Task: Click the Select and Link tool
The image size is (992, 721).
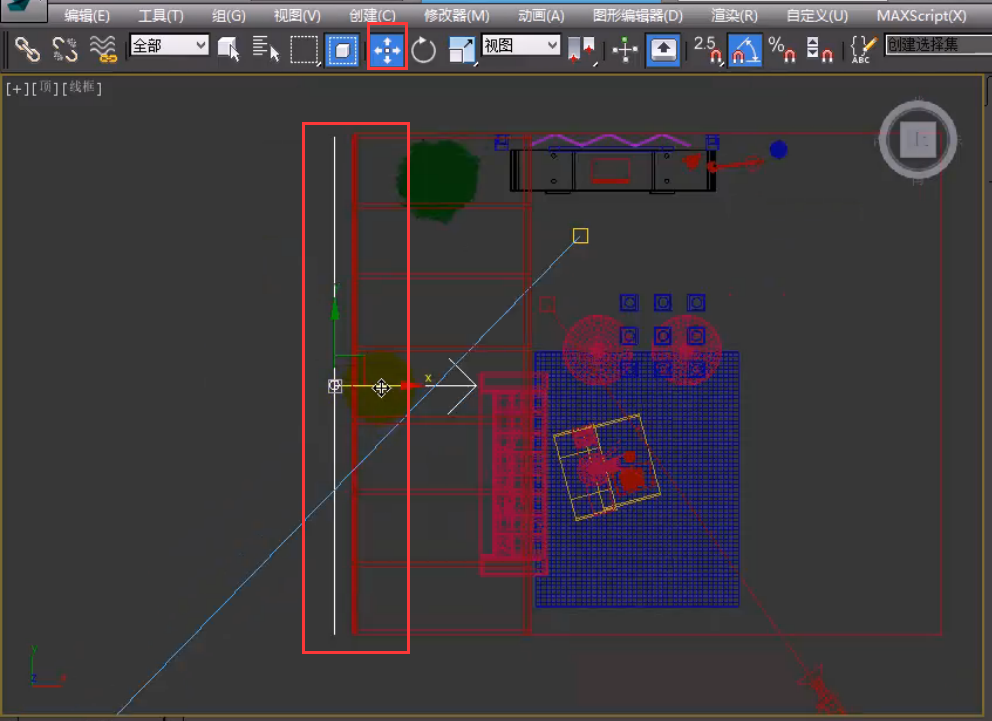Action: point(27,48)
